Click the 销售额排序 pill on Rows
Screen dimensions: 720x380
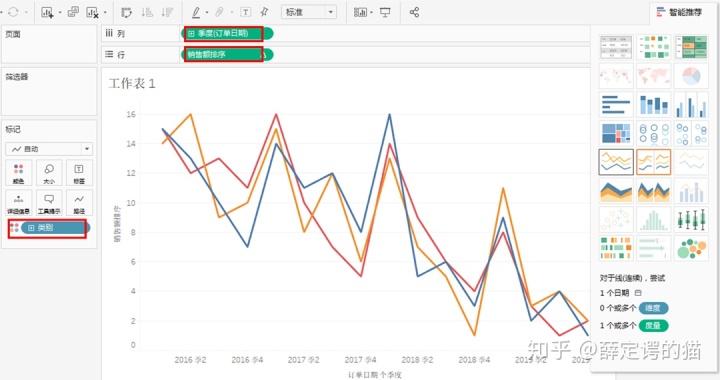click(x=228, y=55)
